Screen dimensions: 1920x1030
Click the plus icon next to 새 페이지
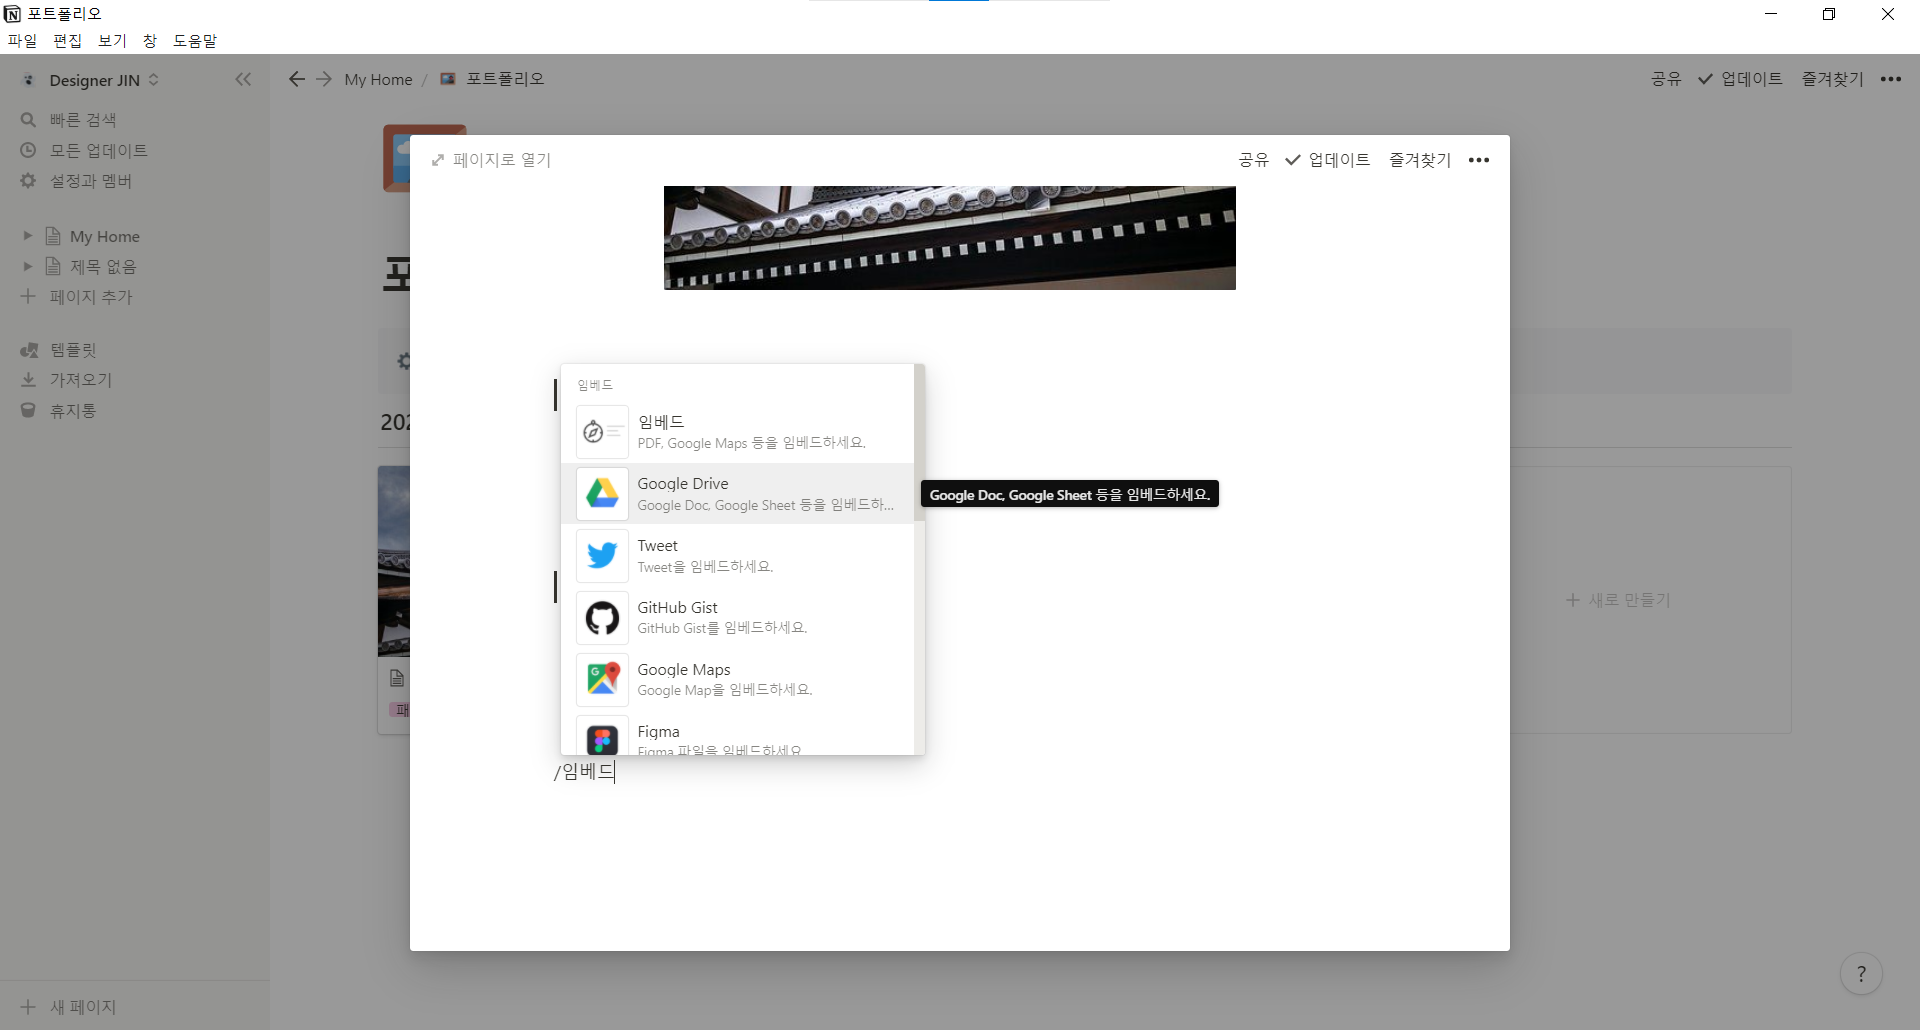point(28,1007)
